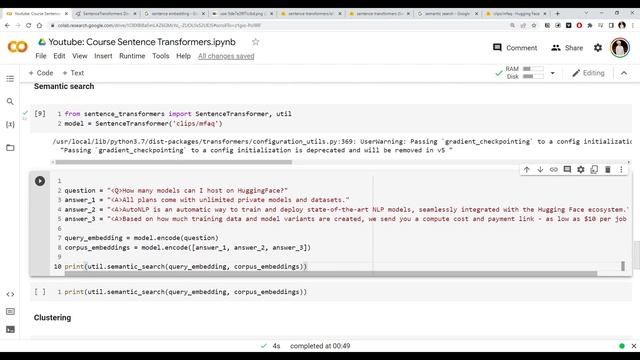The height and width of the screenshot is (360, 640).
Task: Open find and replace in sidebar
Action: [10, 101]
